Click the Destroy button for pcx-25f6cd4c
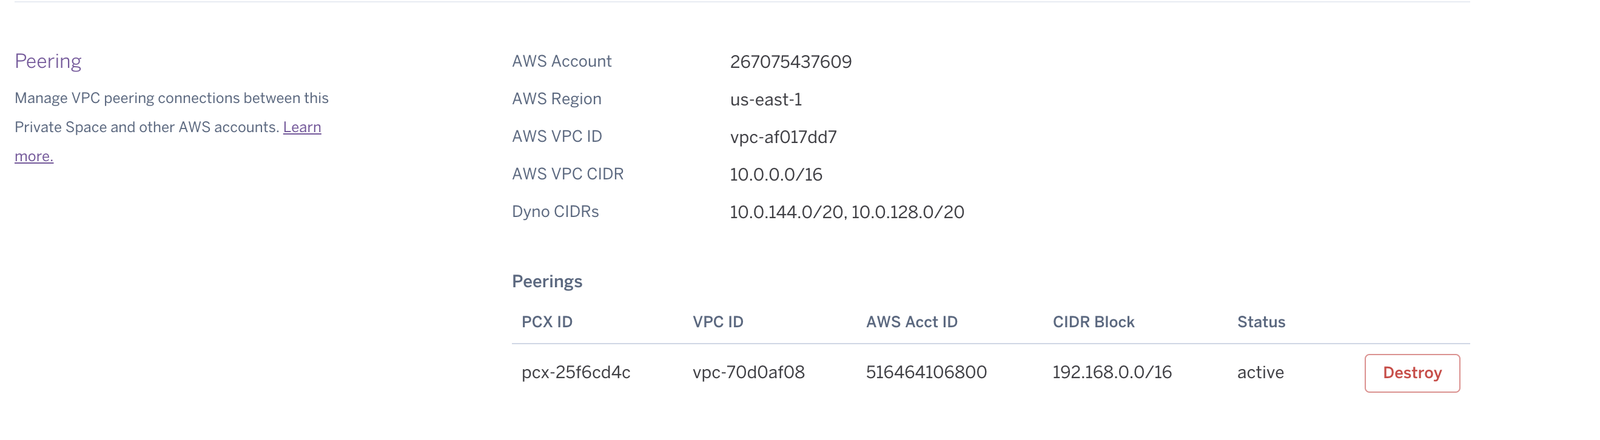This screenshot has height=440, width=1600. [x=1411, y=373]
